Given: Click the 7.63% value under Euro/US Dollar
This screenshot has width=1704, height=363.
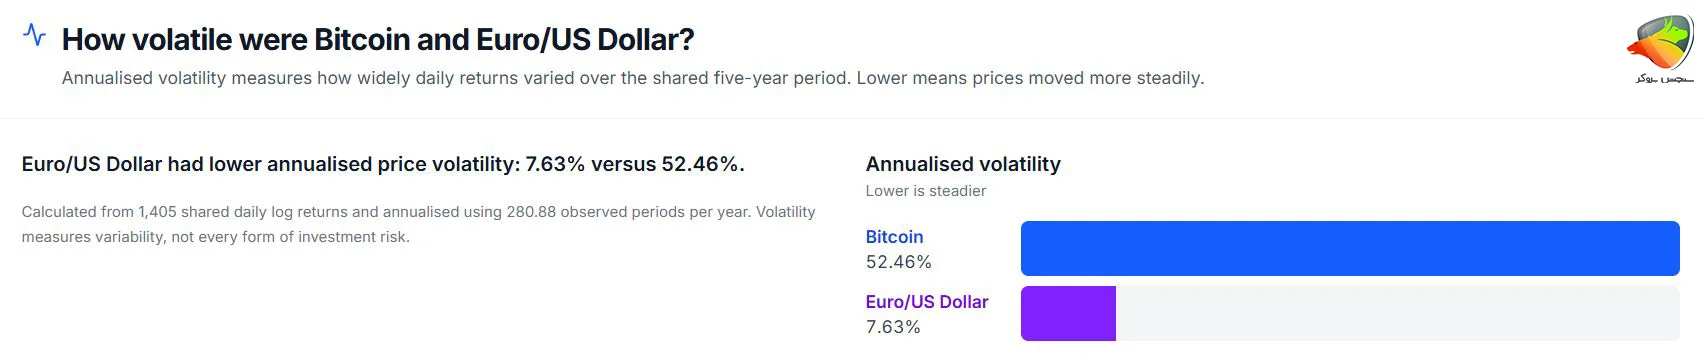Looking at the screenshot, I should coord(893,327).
